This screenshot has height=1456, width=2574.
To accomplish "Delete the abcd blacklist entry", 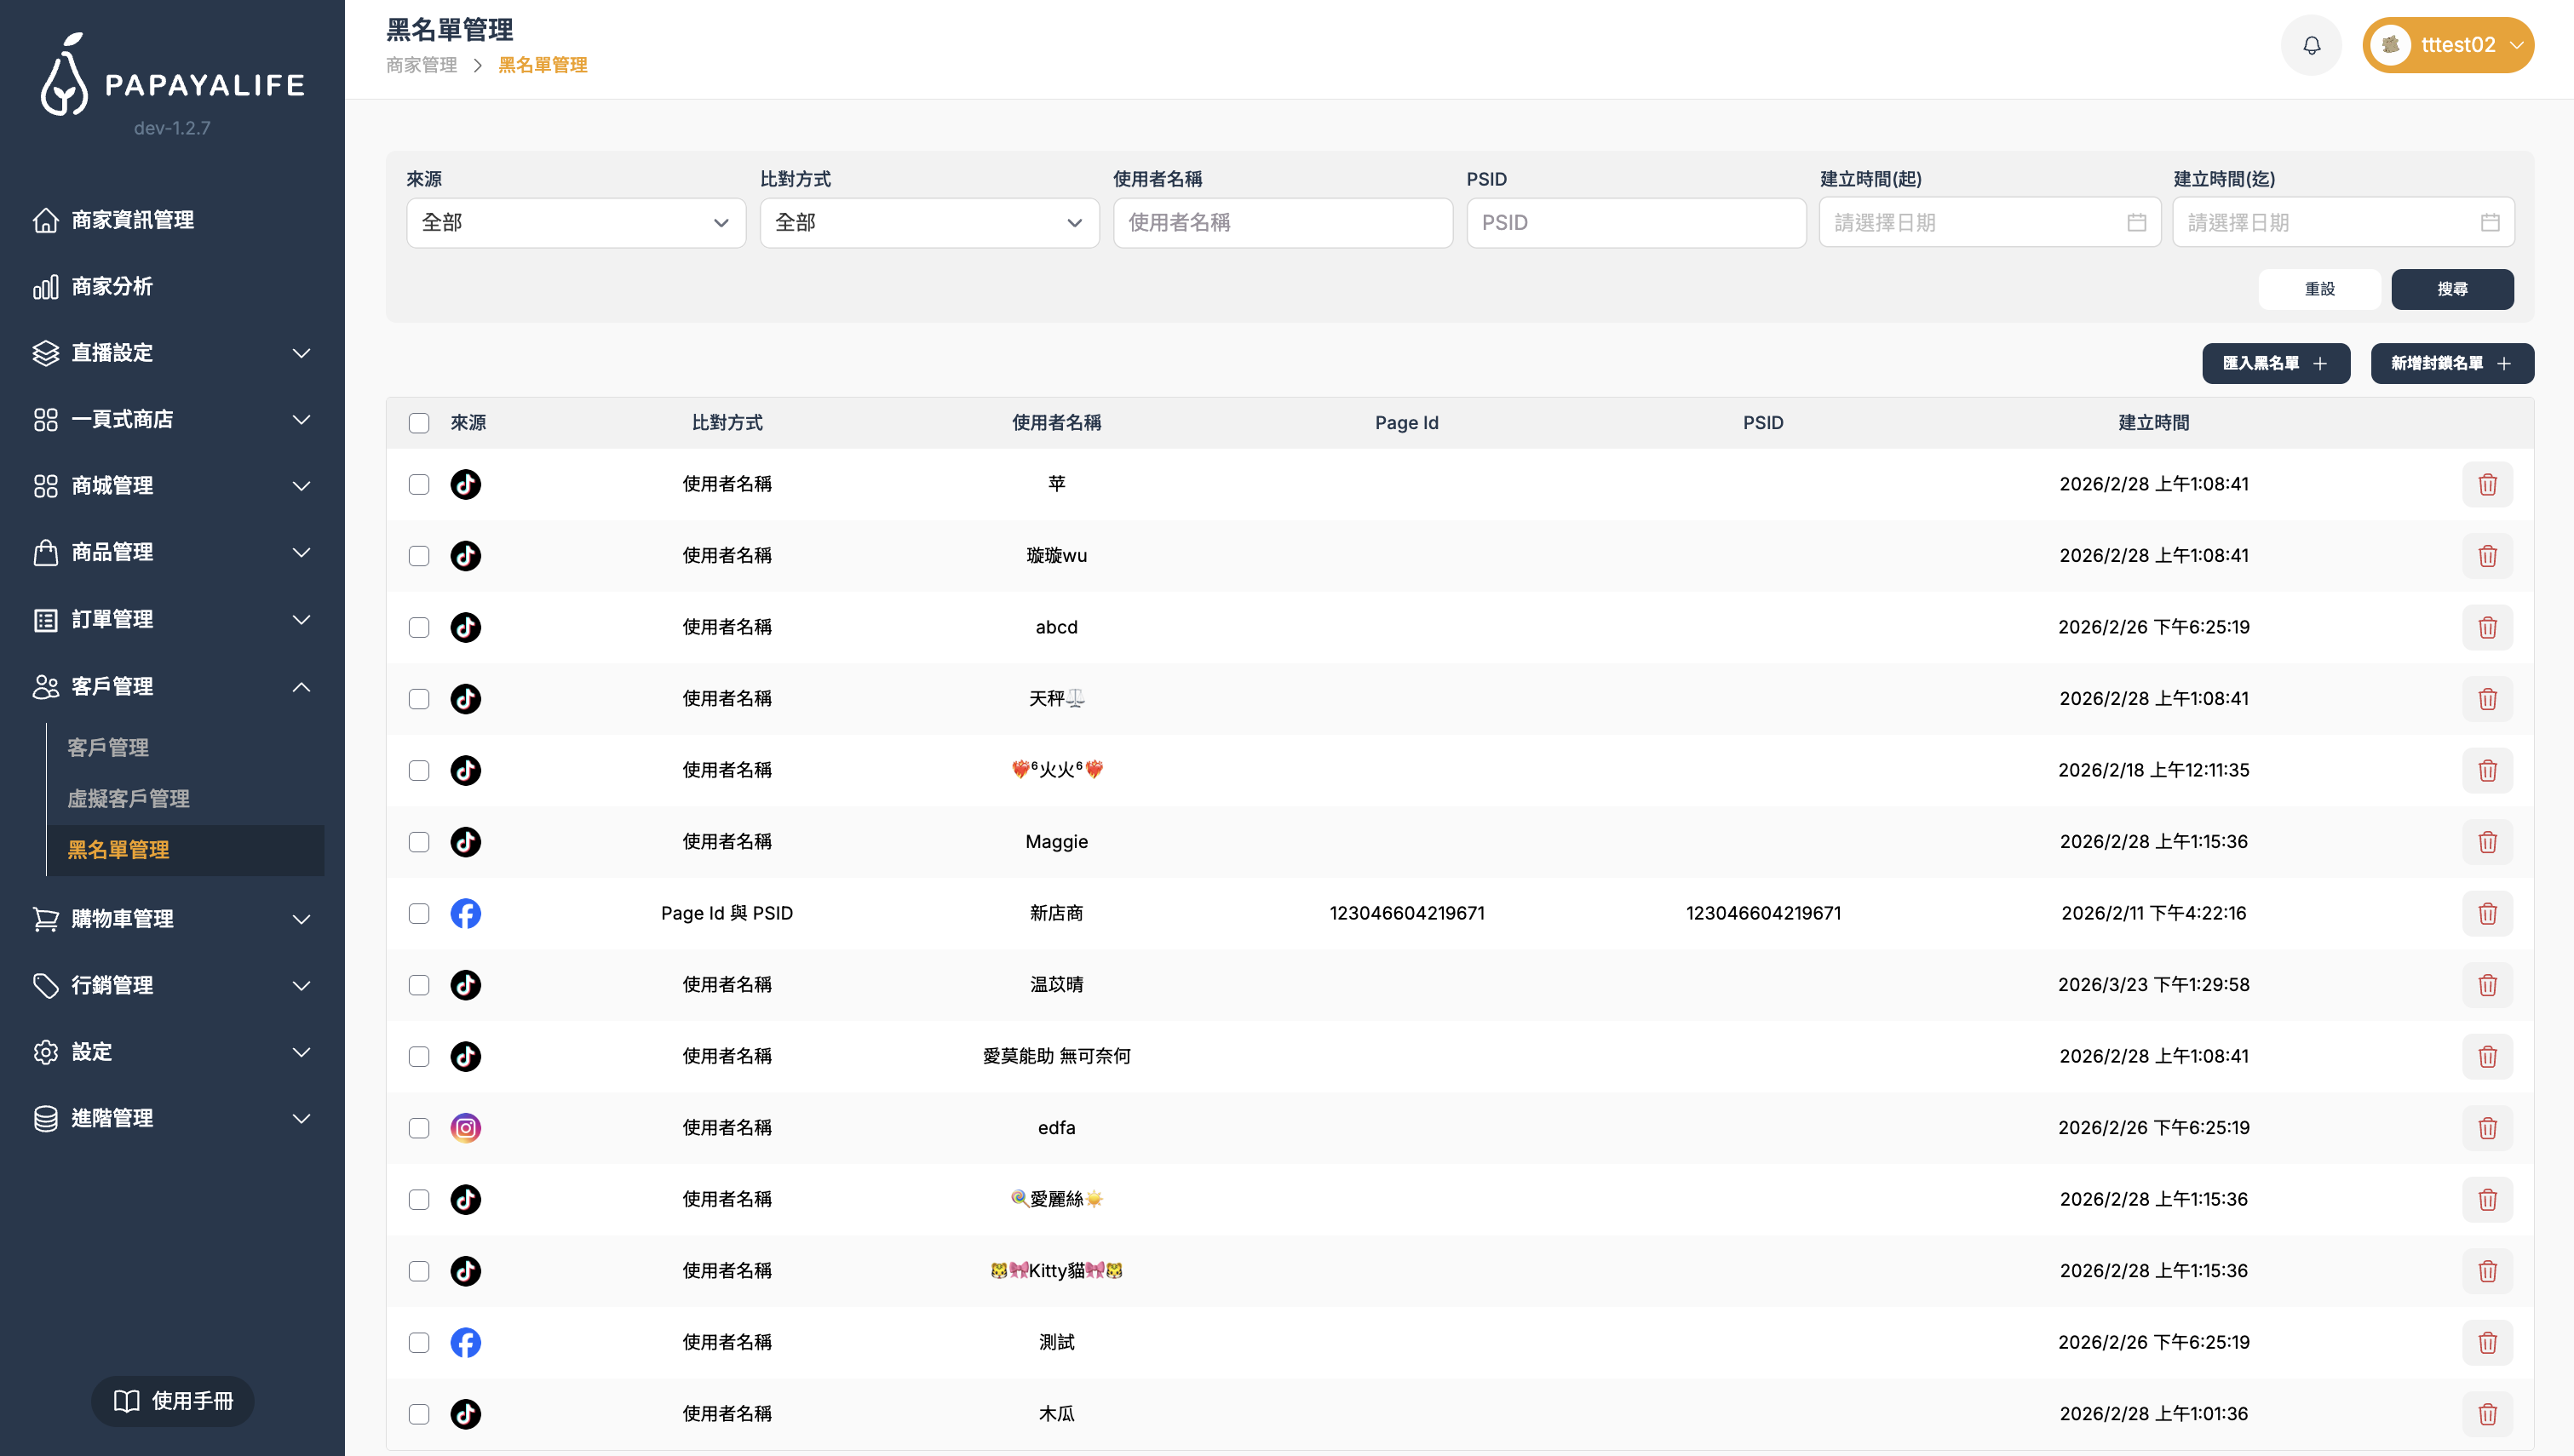I will pyautogui.click(x=2487, y=627).
